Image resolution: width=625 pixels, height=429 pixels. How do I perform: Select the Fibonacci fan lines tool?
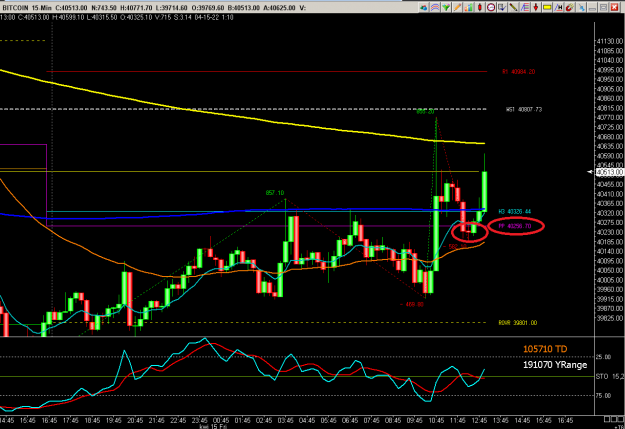tap(525, 7)
